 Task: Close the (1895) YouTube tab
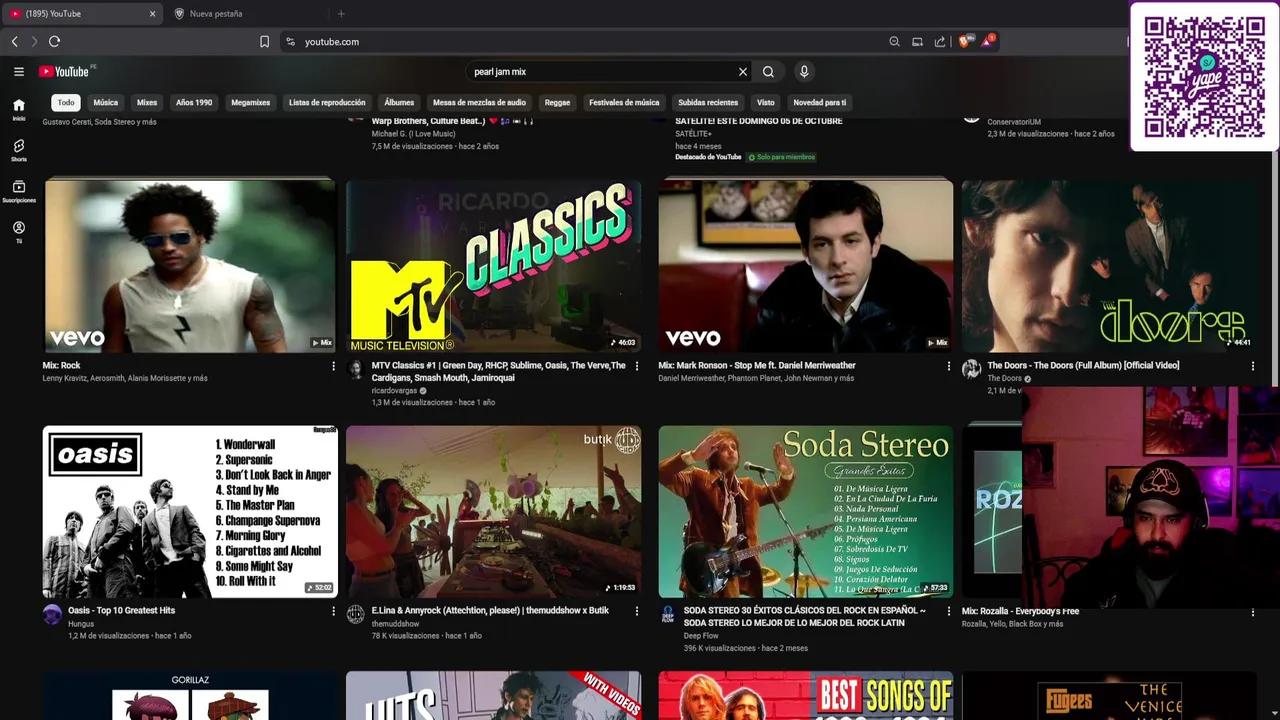[x=153, y=14]
